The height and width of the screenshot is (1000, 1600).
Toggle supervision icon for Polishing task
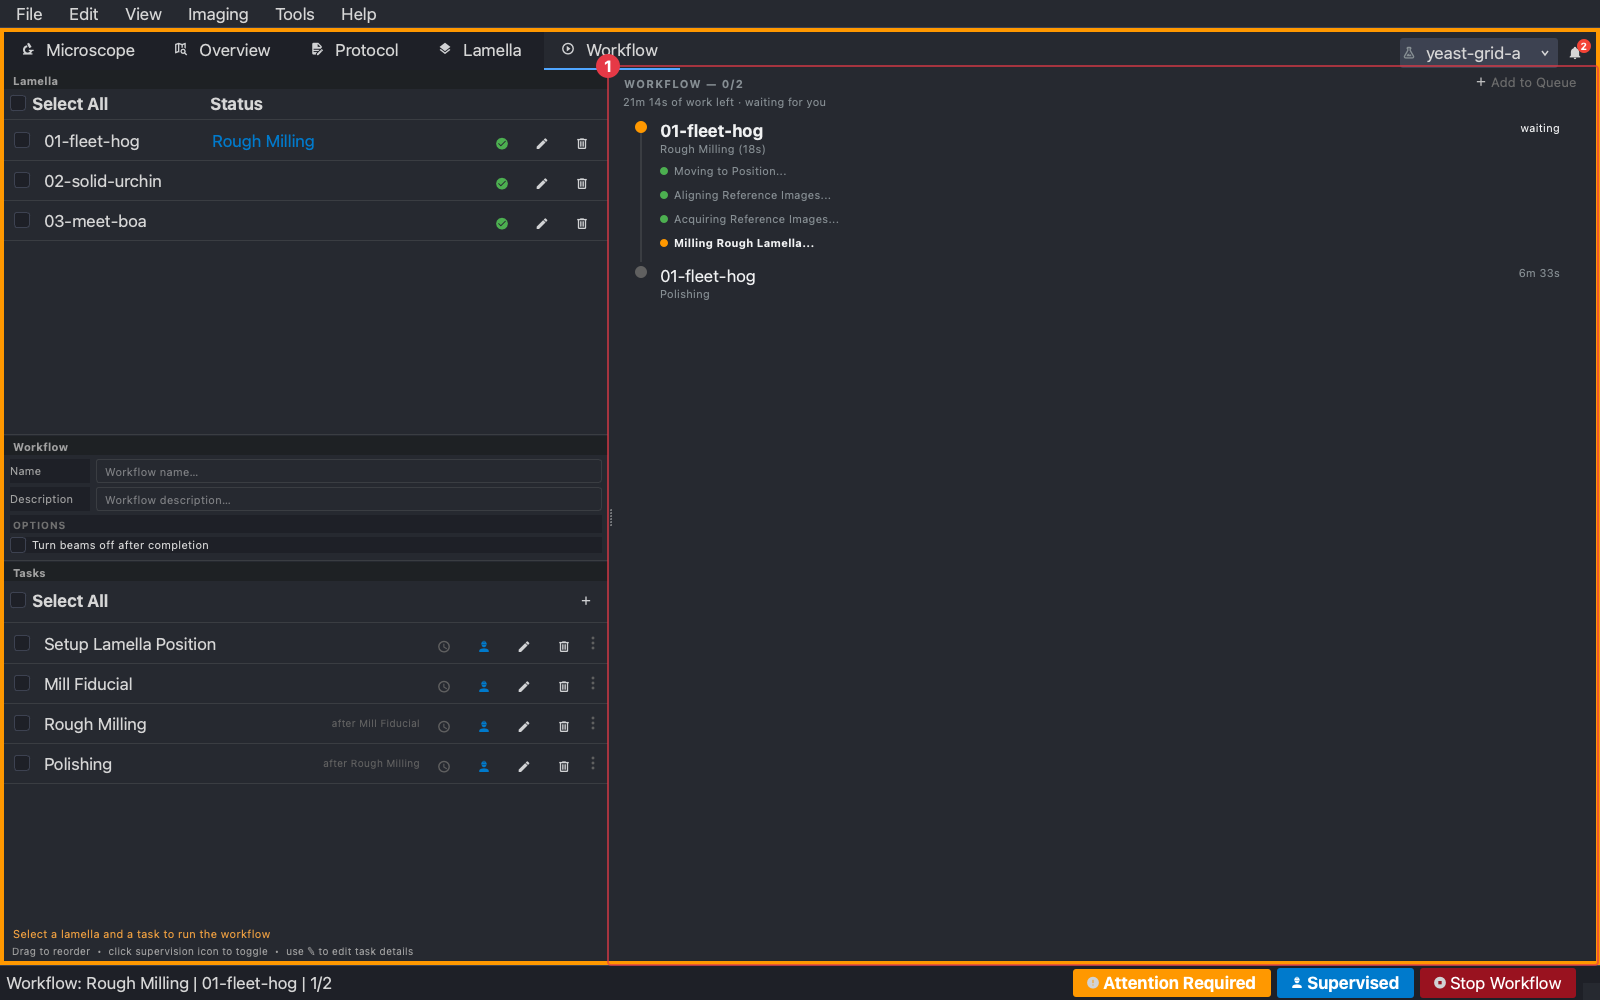(484, 767)
